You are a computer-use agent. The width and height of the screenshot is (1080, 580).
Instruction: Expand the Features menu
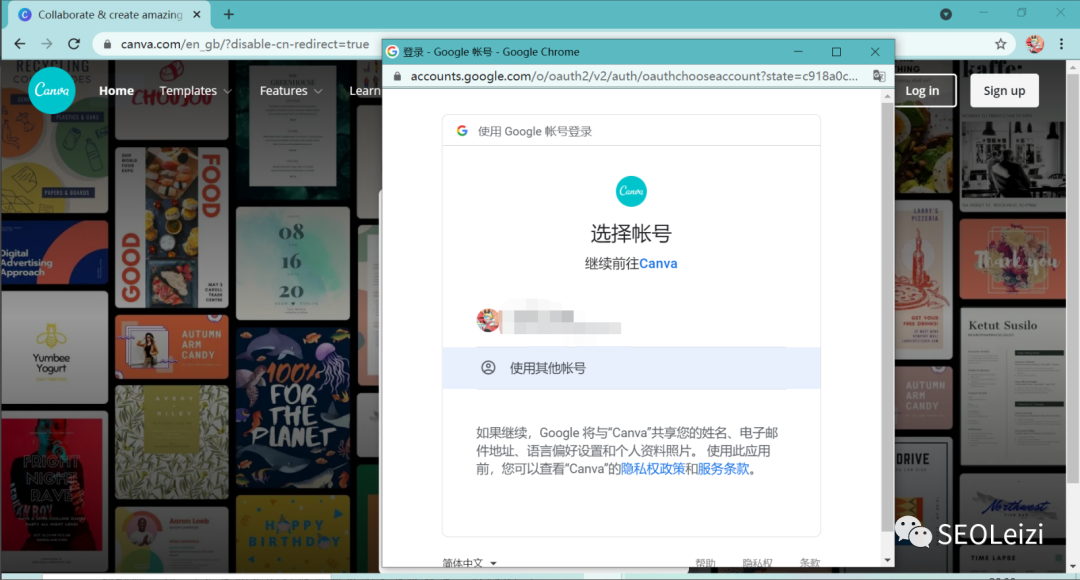pos(291,90)
